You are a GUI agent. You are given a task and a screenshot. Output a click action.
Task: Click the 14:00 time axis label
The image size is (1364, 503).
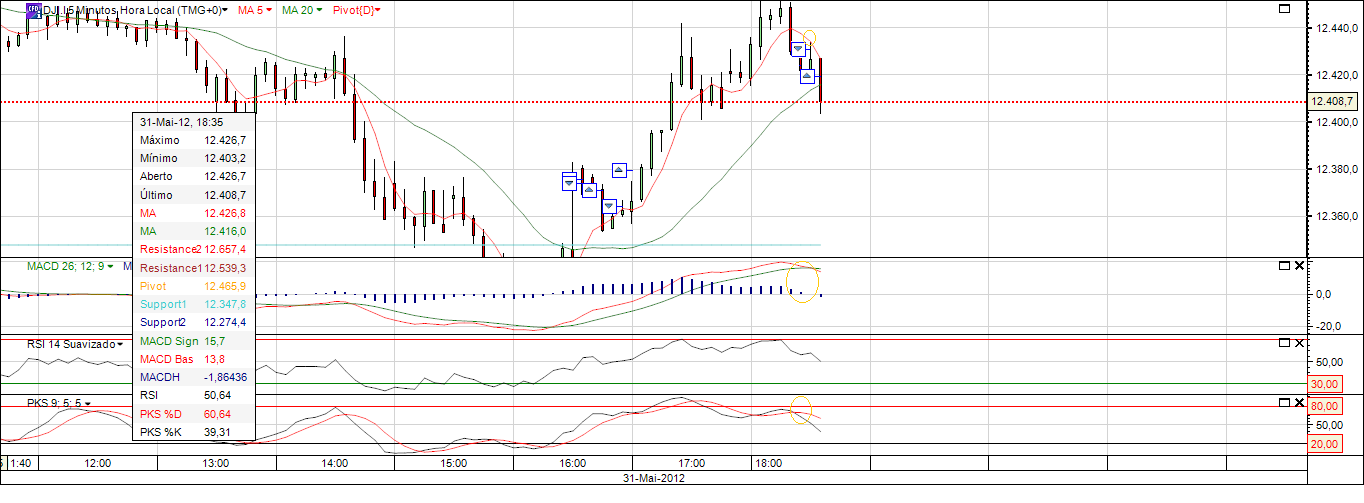point(335,464)
